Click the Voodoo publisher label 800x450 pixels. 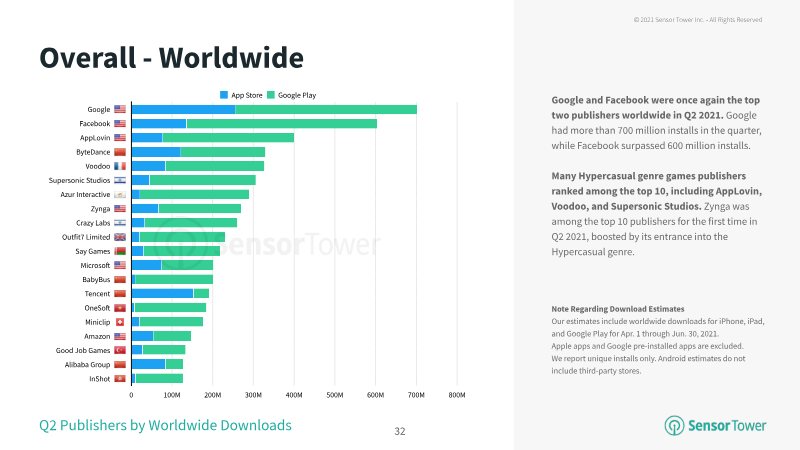pyautogui.click(x=97, y=166)
